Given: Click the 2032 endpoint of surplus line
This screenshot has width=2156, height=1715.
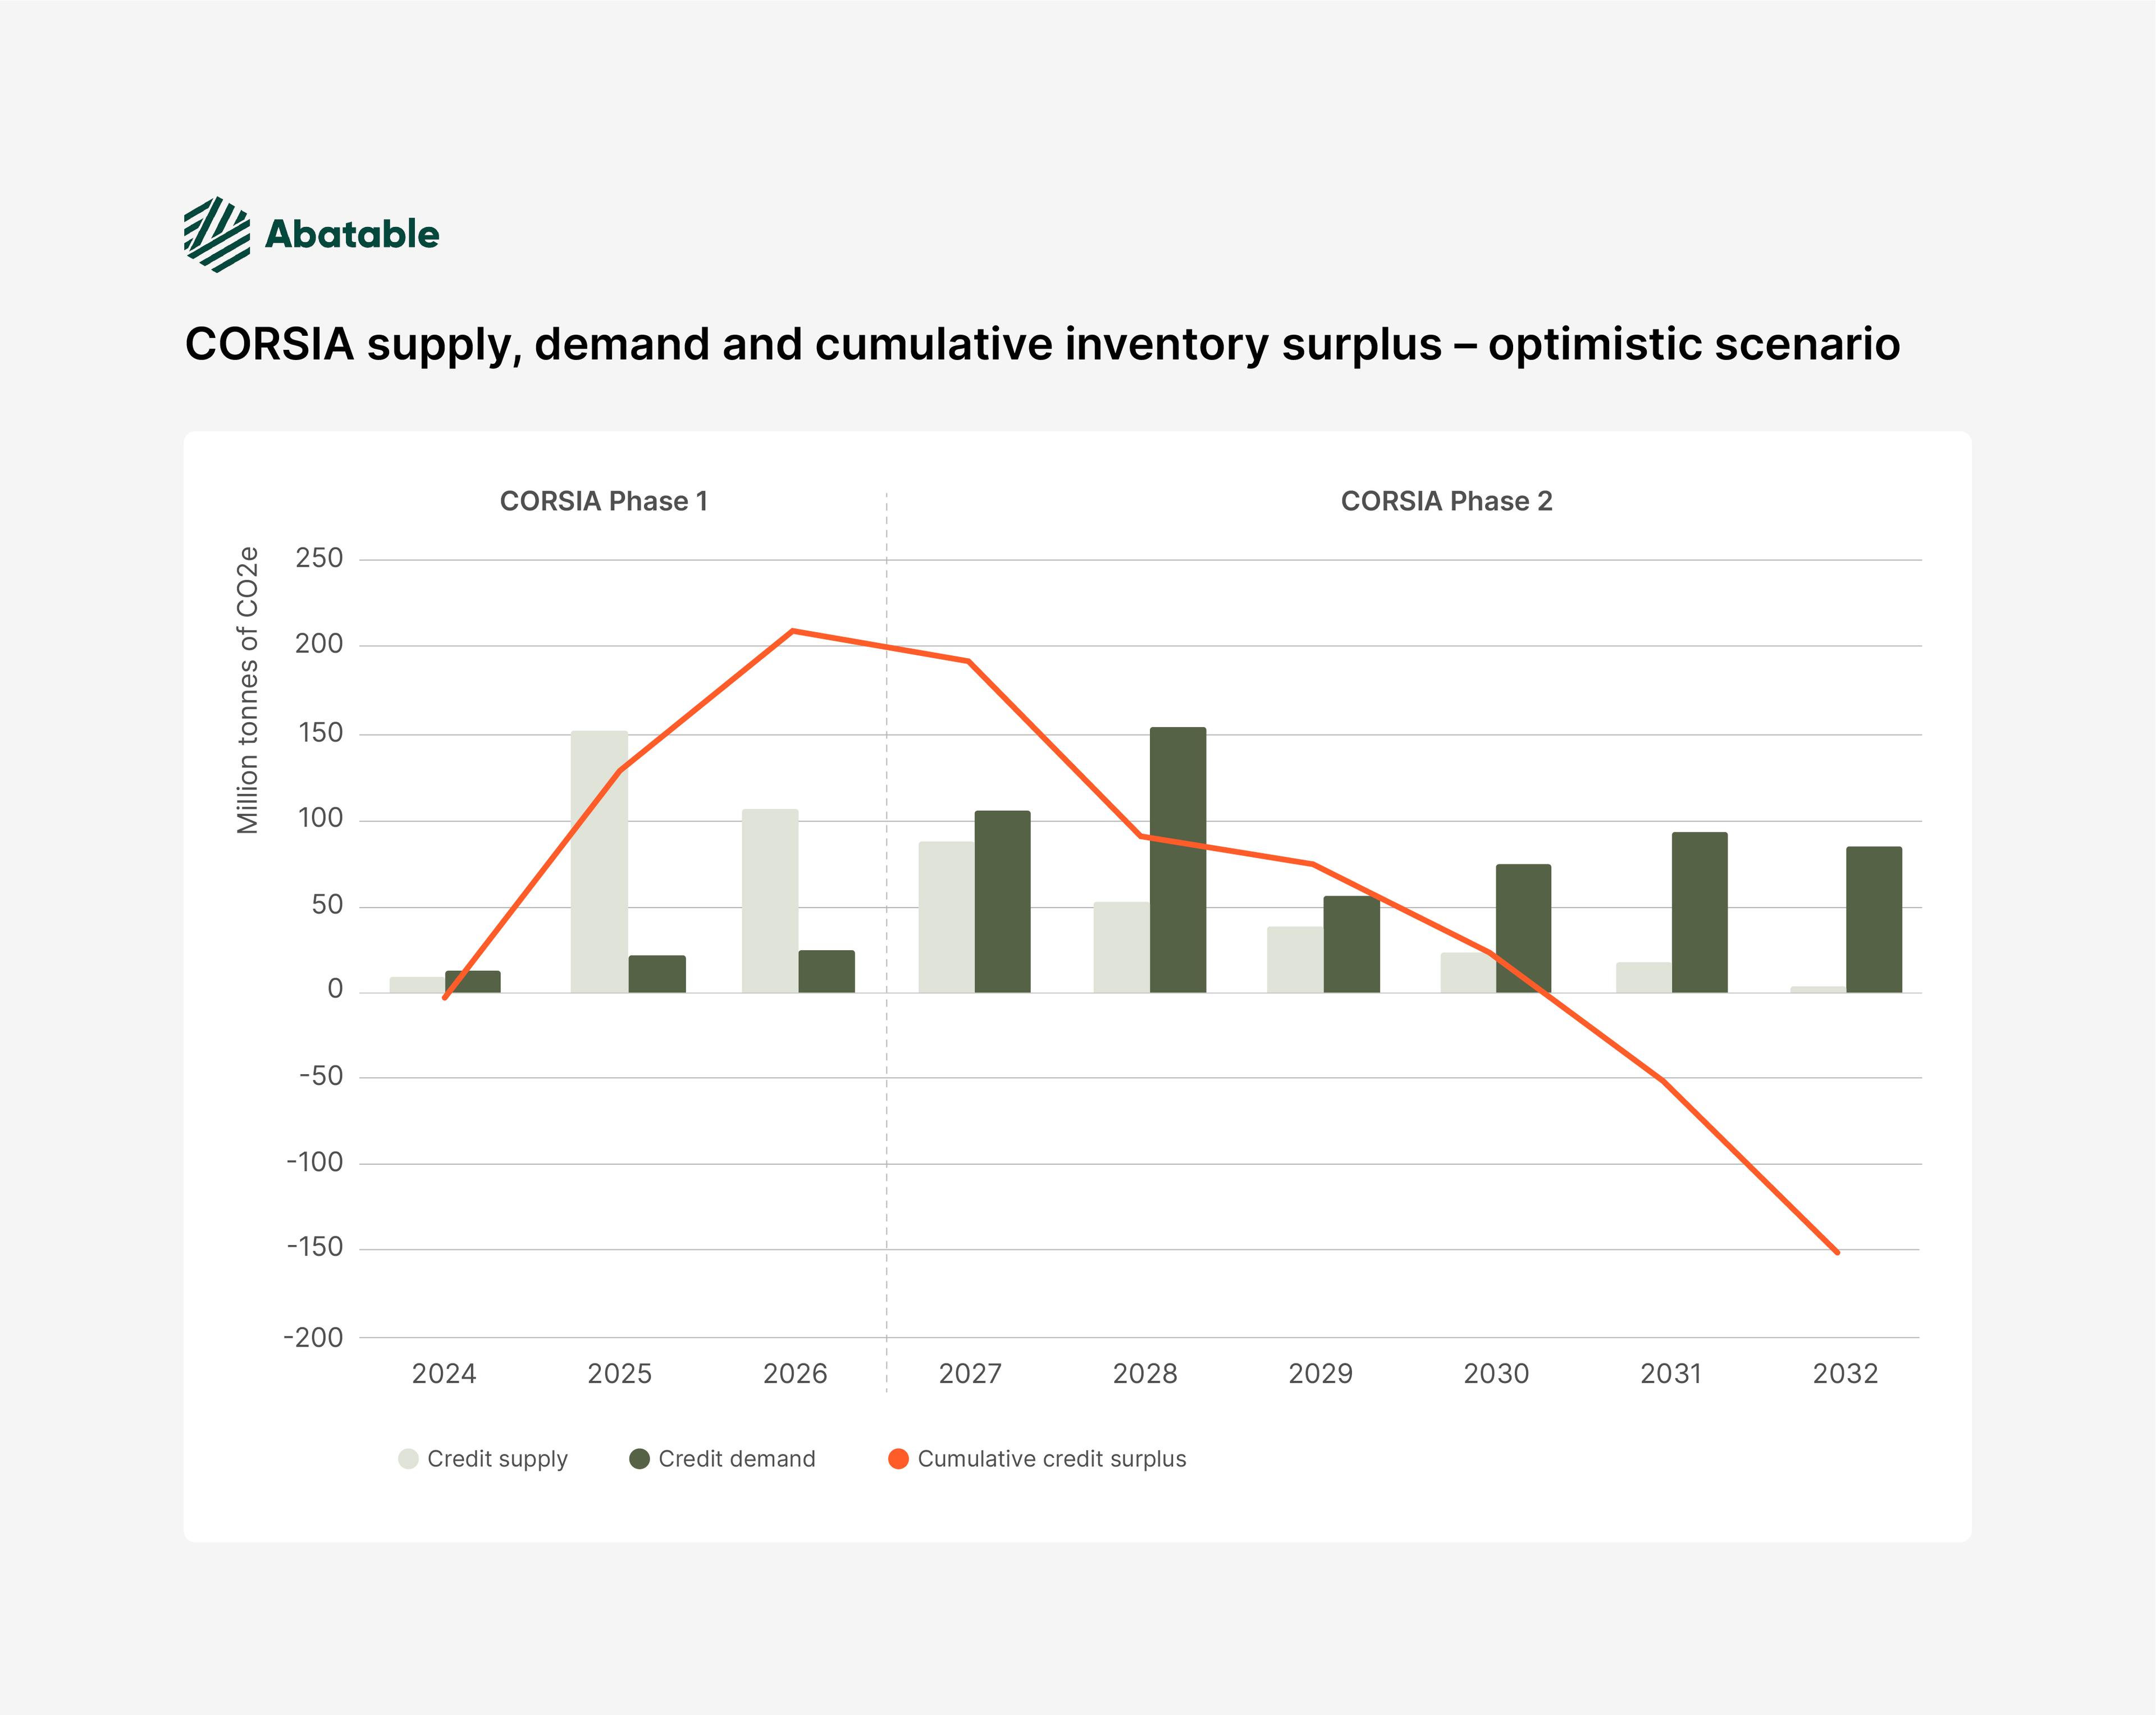Looking at the screenshot, I should coord(1837,1252).
